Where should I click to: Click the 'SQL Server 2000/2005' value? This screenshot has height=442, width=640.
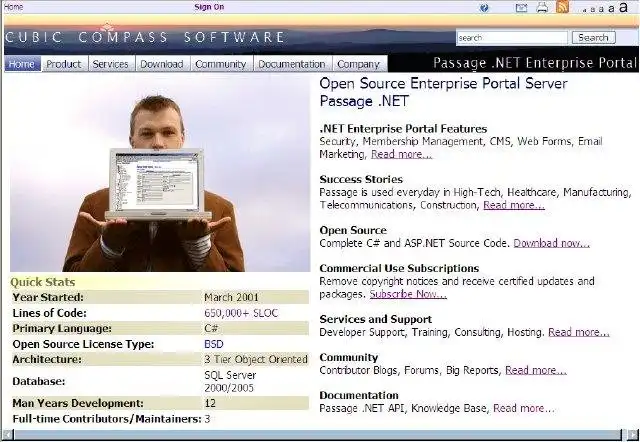coord(230,381)
